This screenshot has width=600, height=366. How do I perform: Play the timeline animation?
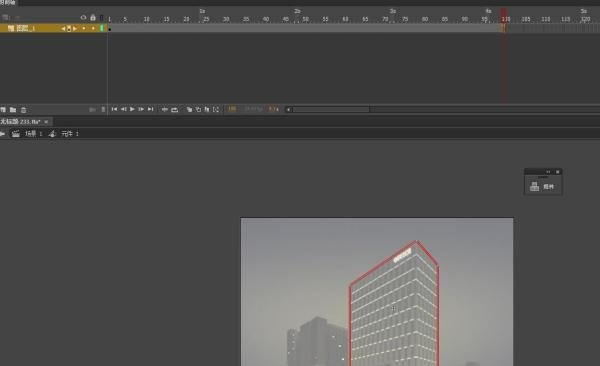point(132,109)
